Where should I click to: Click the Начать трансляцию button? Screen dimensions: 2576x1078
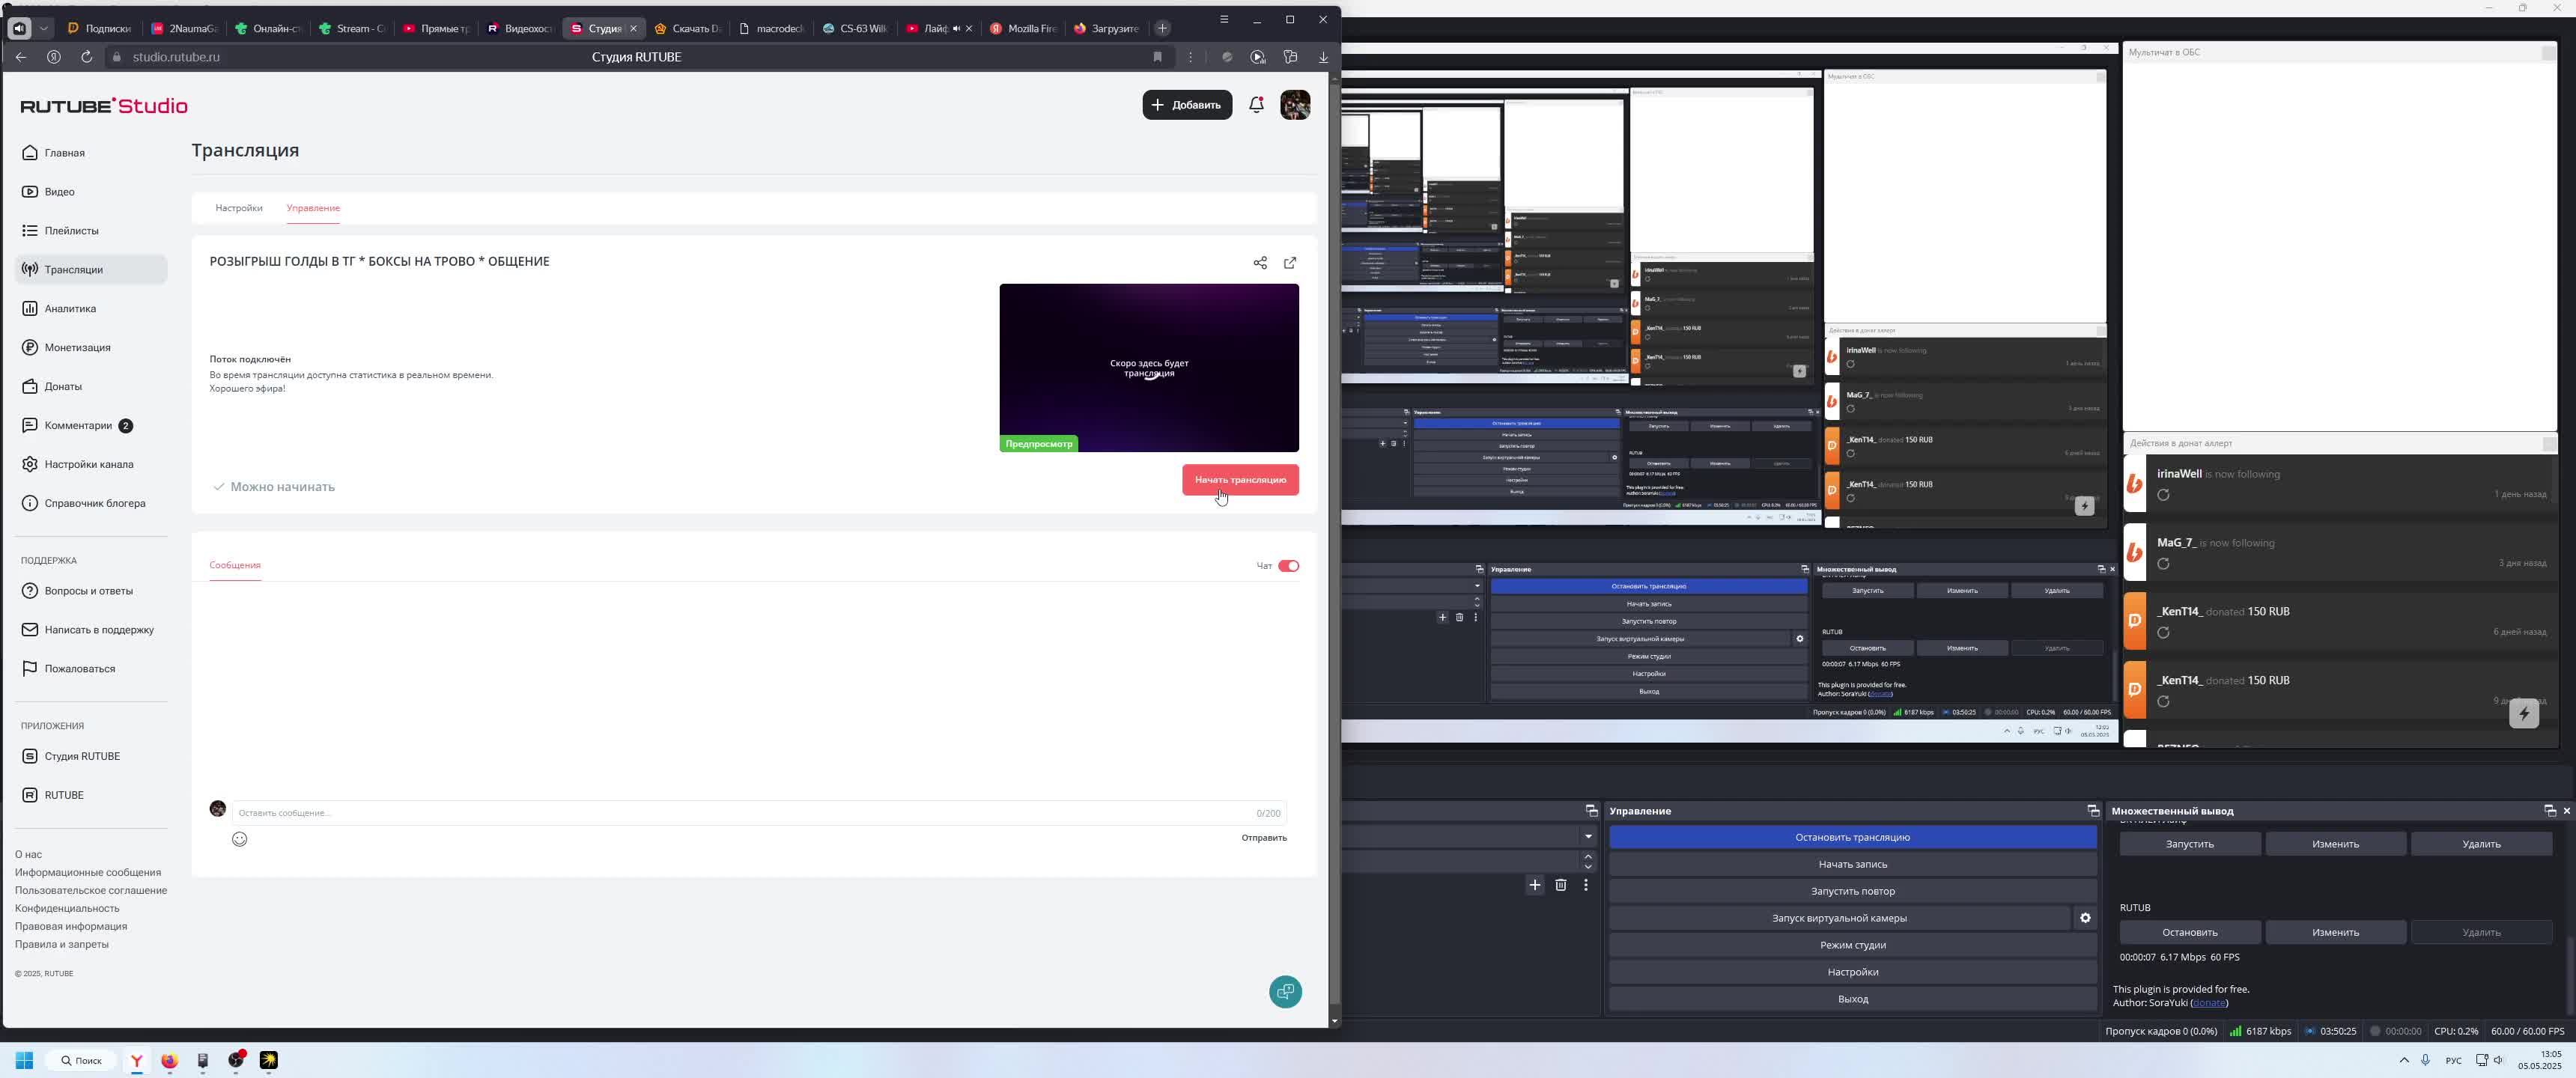click(1240, 480)
